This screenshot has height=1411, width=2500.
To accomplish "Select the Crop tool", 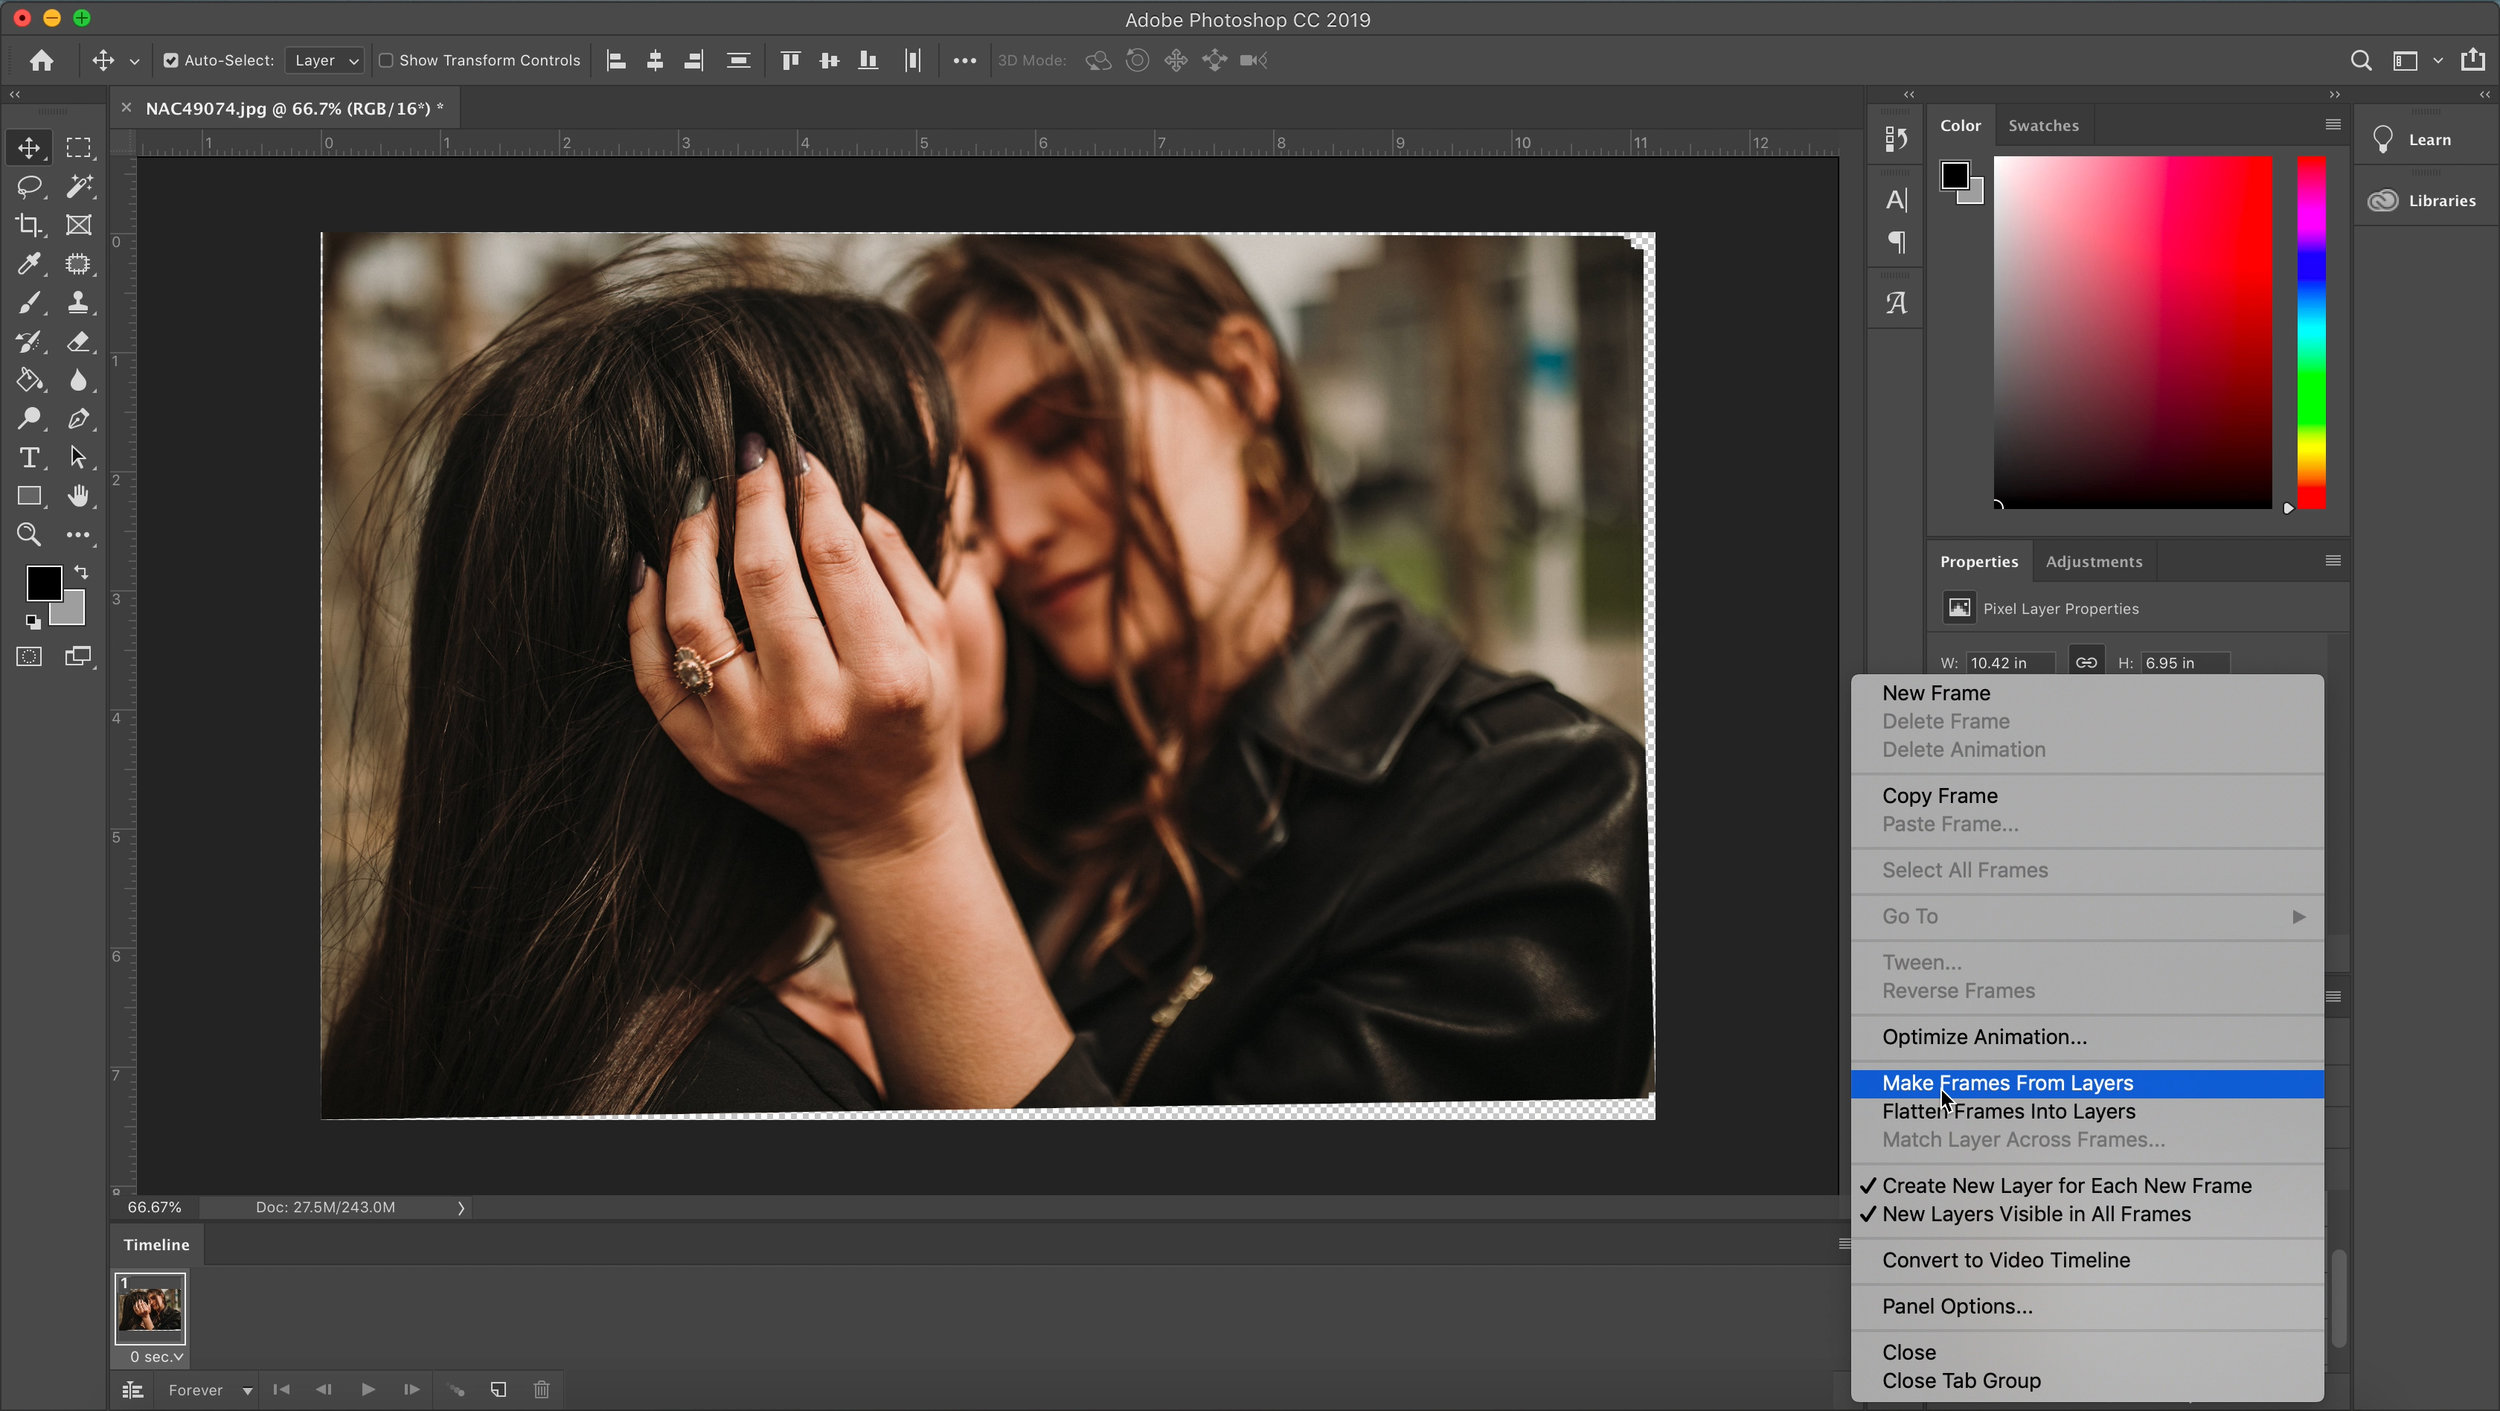I will tap(29, 225).
